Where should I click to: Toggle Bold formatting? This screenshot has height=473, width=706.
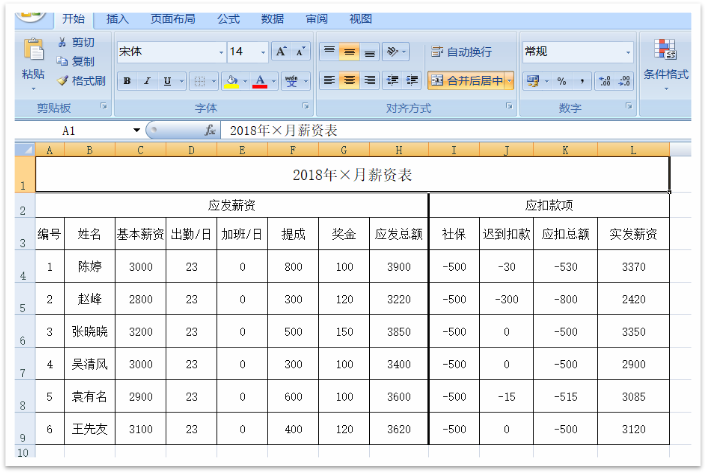click(127, 81)
